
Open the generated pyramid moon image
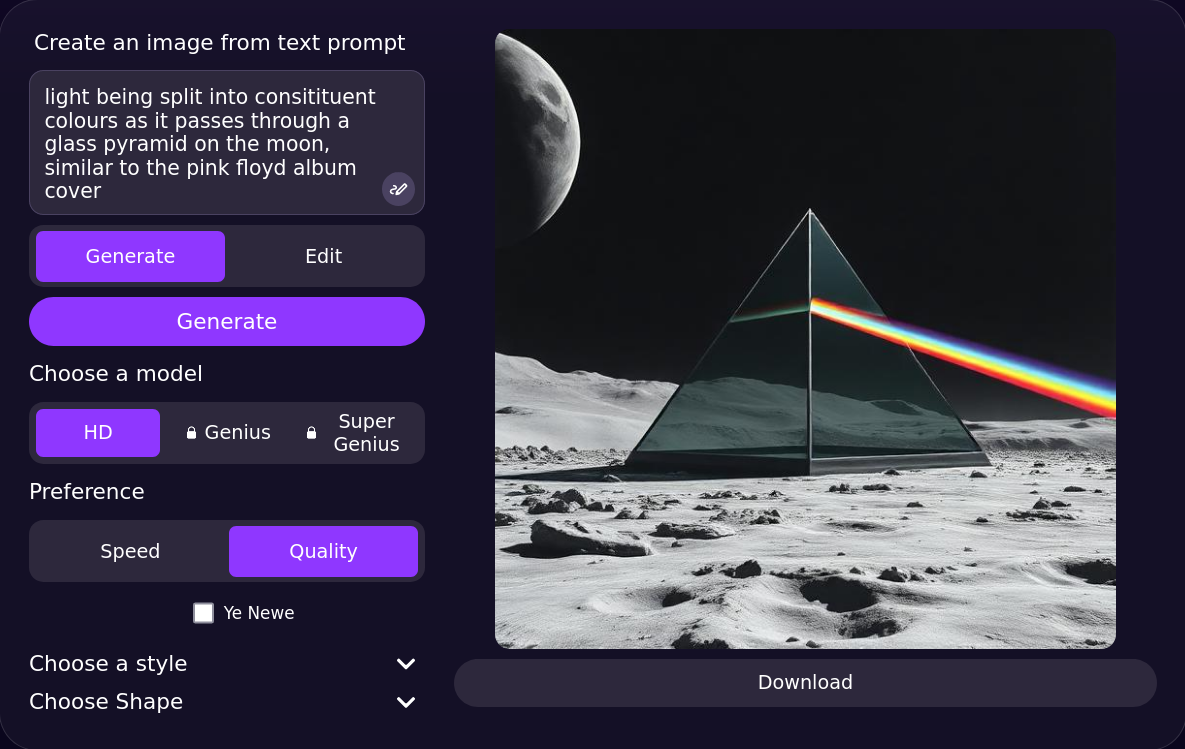point(805,339)
